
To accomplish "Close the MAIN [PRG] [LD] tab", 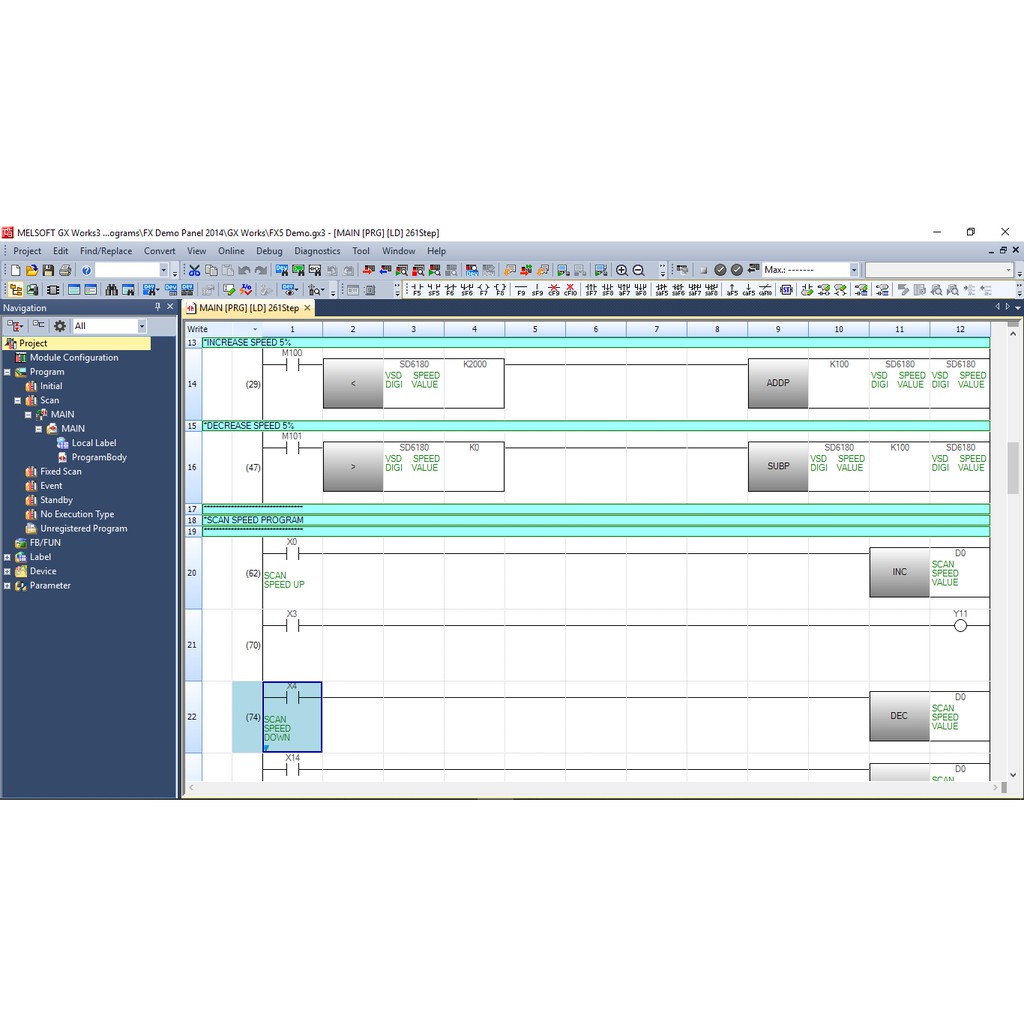I will (x=307, y=308).
